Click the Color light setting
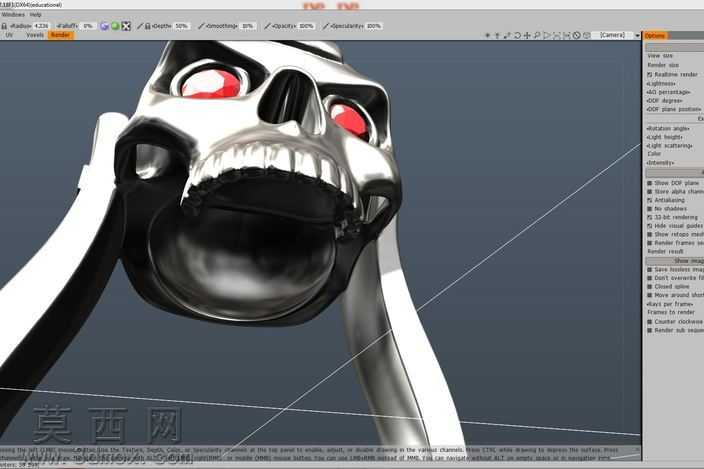704x469 pixels. tap(655, 154)
